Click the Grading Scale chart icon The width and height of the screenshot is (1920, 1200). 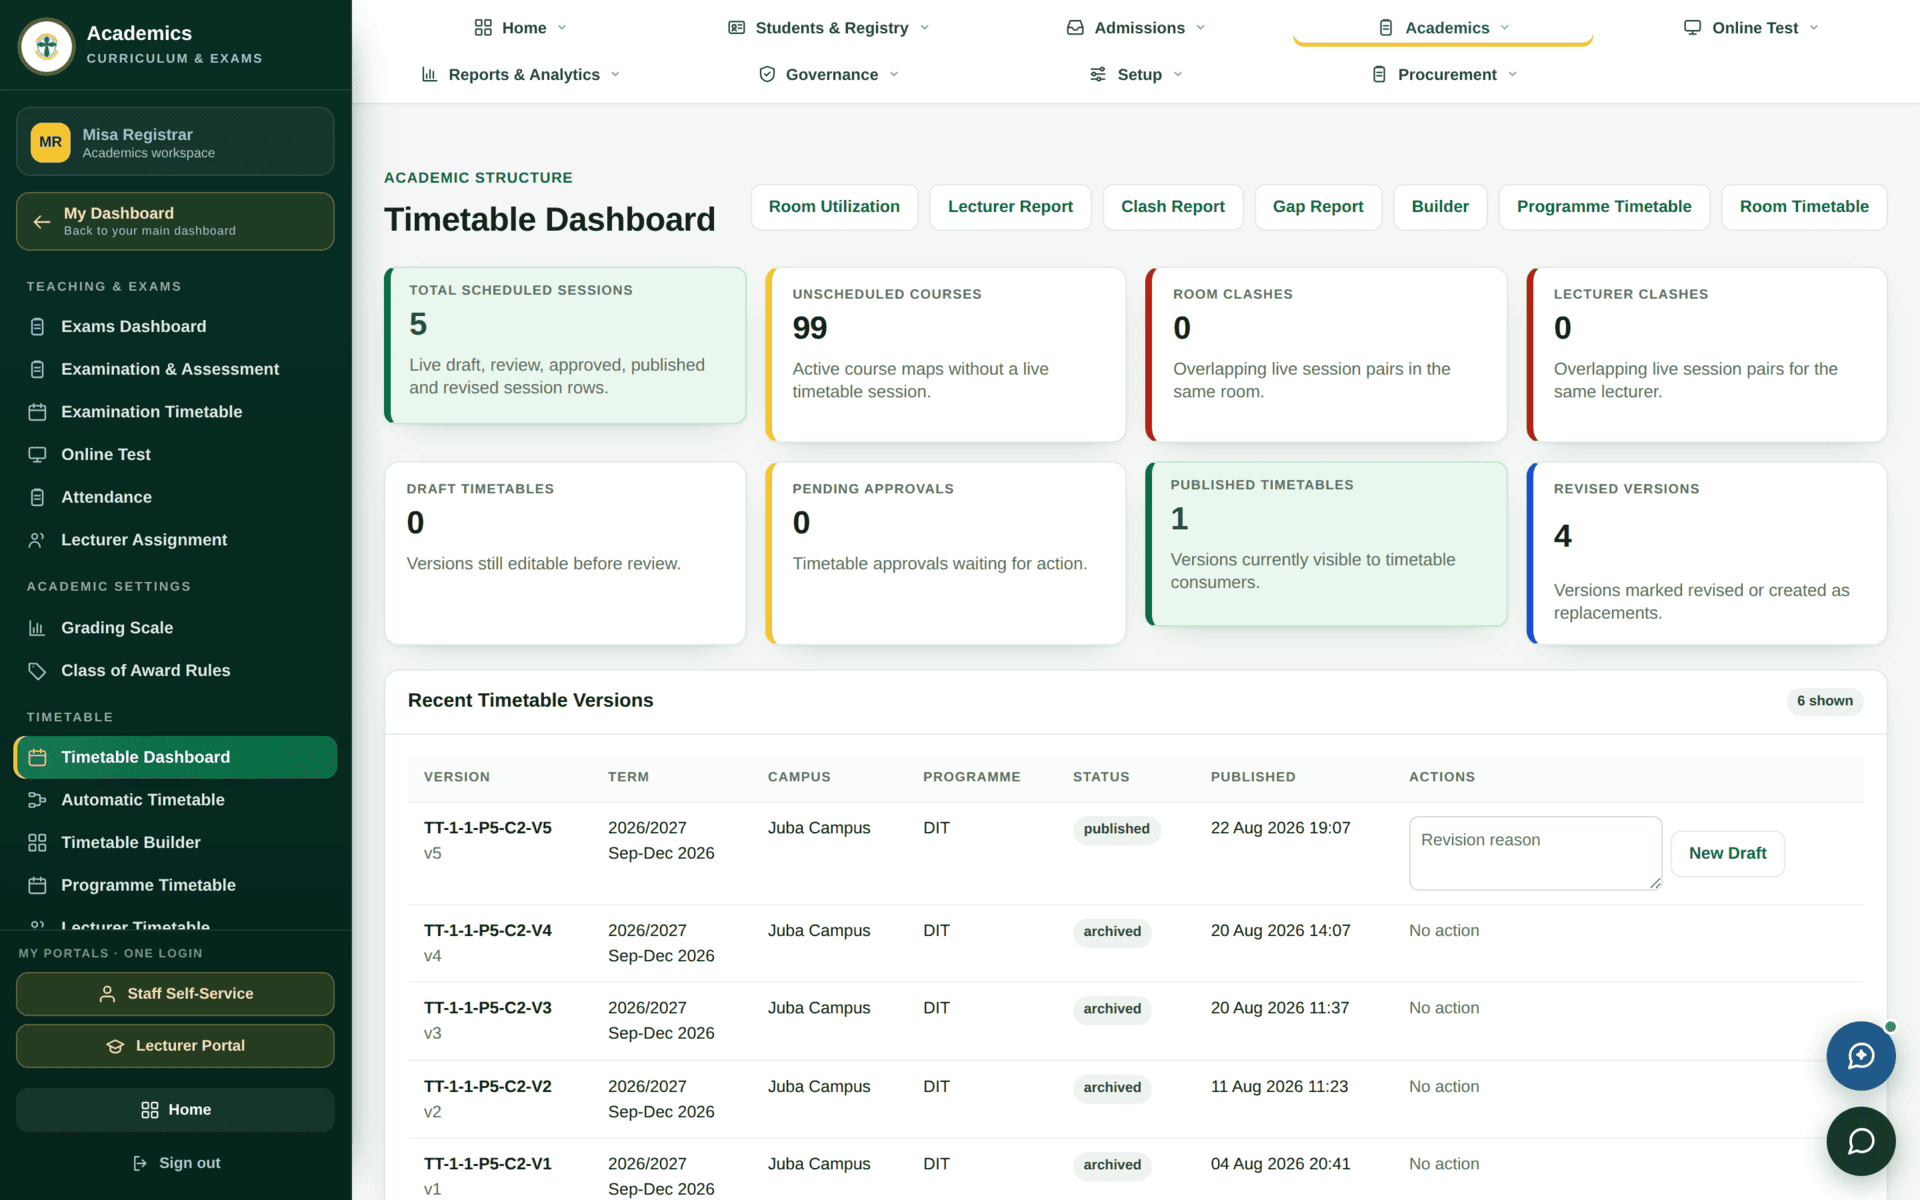pos(37,628)
